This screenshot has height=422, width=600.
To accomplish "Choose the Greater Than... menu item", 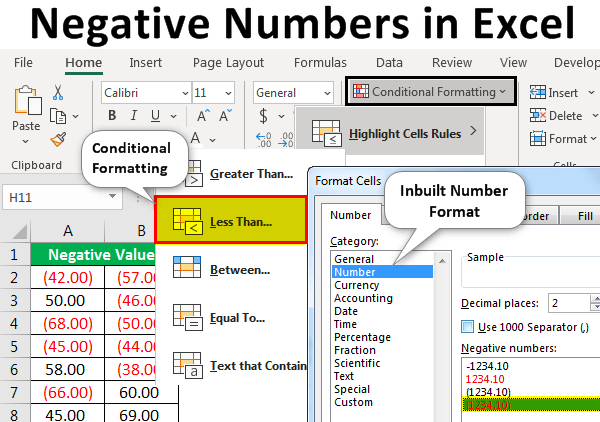I will click(x=251, y=174).
